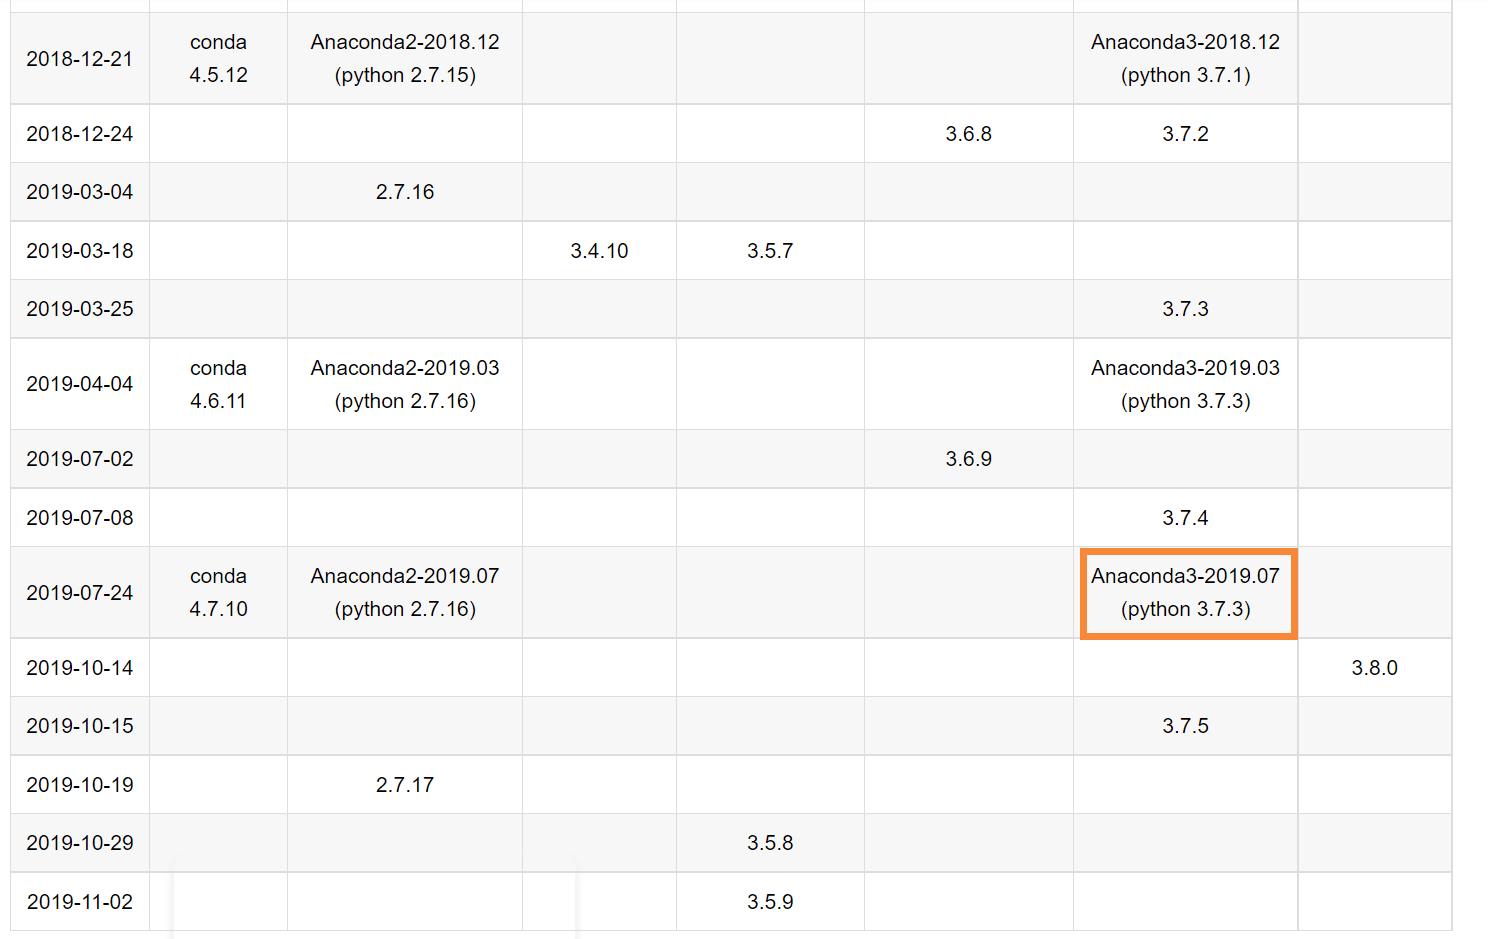Click Anaconda2-2019.07 (python 2.7.16) cell

point(405,593)
